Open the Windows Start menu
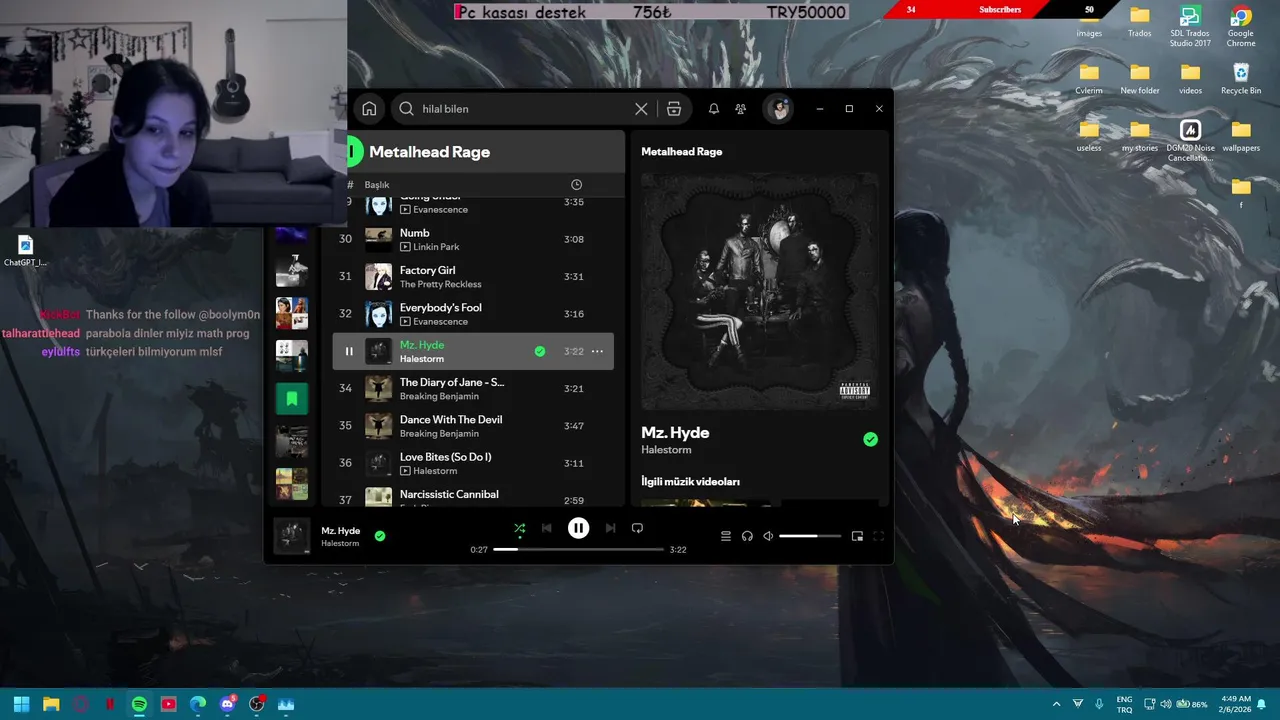Image resolution: width=1280 pixels, height=720 pixels. click(x=21, y=704)
